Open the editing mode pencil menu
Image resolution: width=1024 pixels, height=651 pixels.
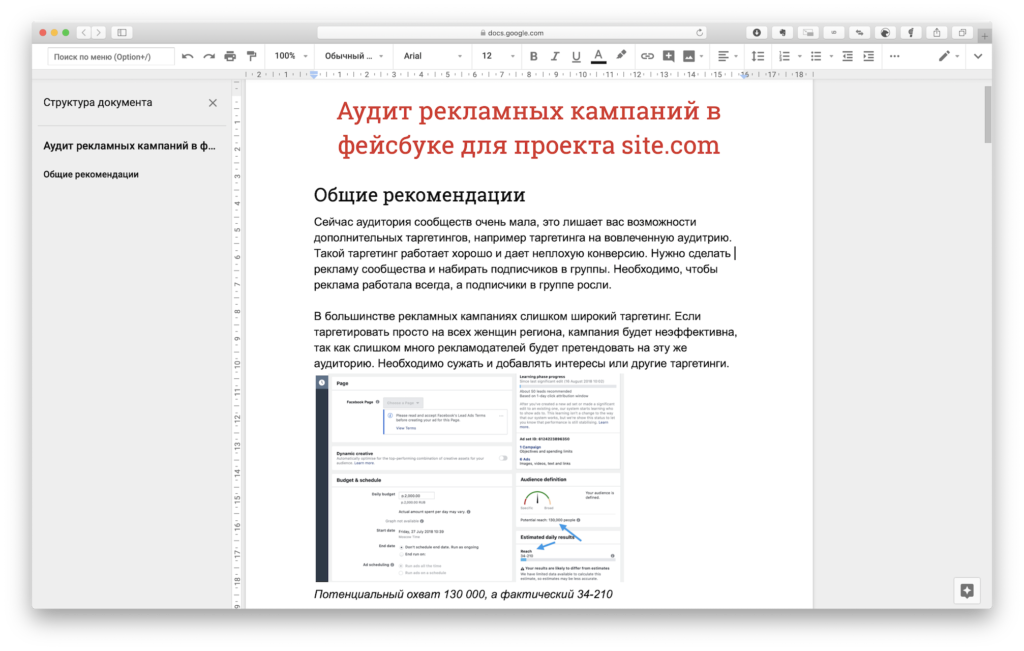point(948,57)
